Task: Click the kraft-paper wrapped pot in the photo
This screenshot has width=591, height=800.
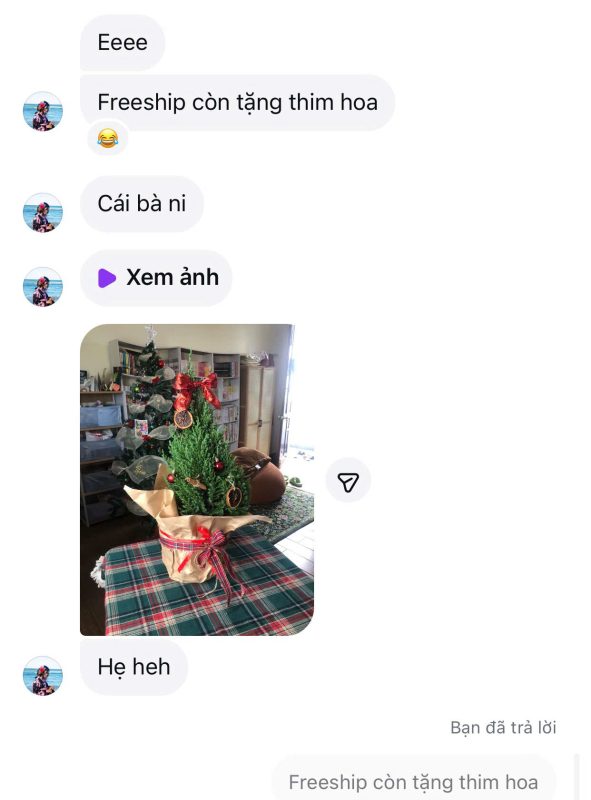Action: coord(196,543)
